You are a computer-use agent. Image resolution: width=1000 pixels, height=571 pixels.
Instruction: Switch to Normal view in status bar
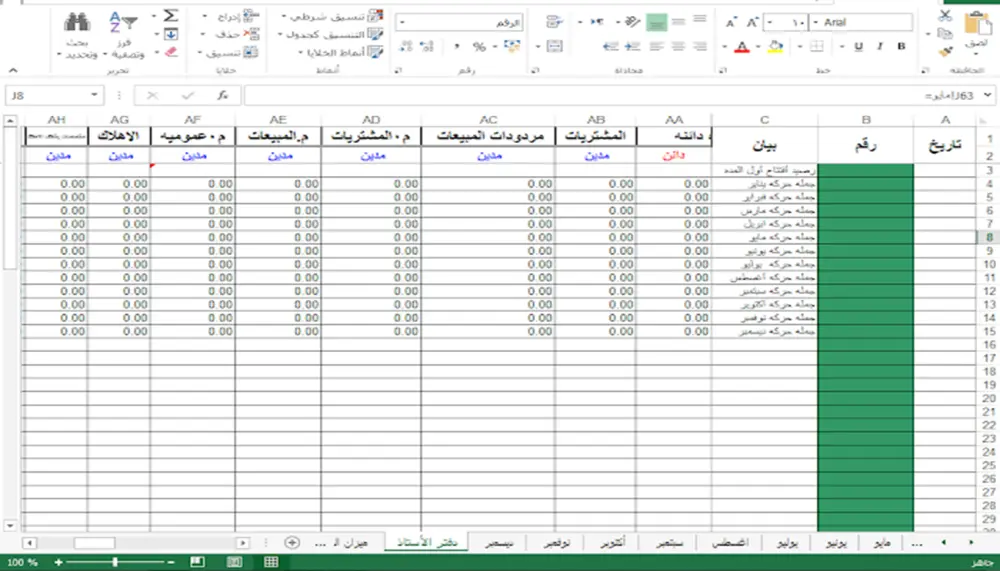(271, 561)
